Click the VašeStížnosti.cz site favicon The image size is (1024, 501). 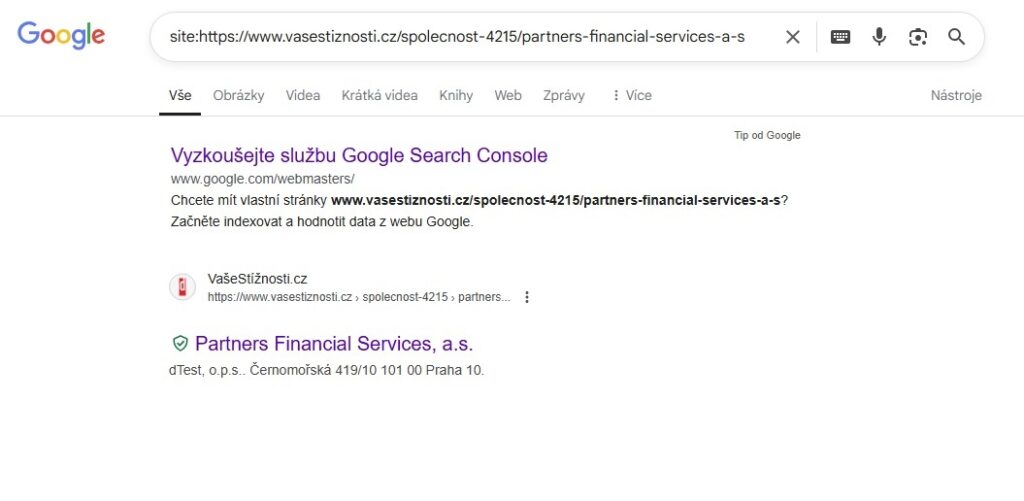(x=182, y=287)
